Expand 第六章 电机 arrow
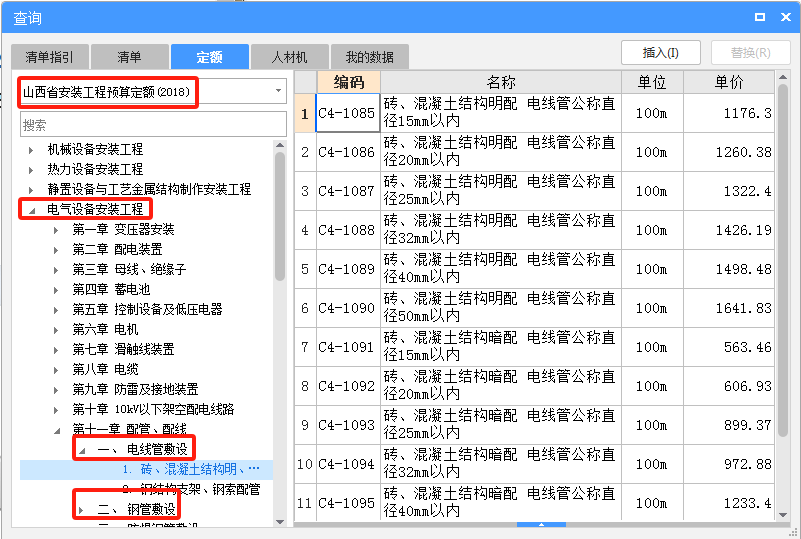The image size is (801, 539). [56, 330]
